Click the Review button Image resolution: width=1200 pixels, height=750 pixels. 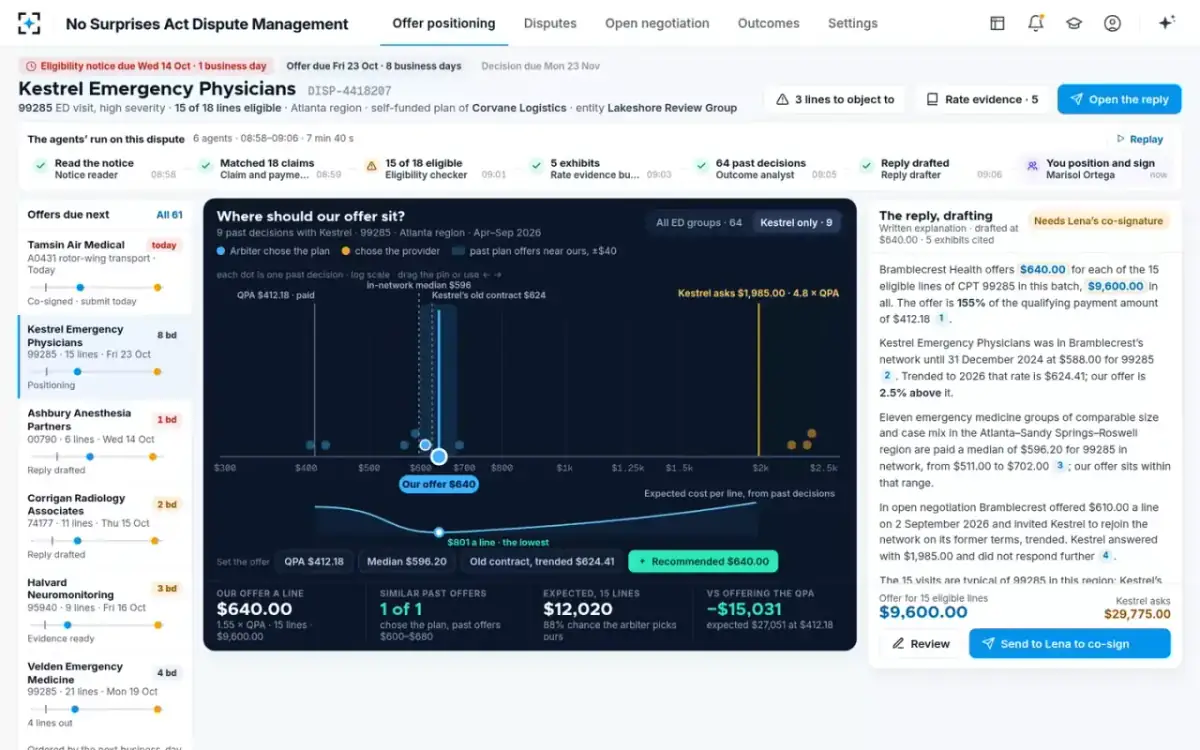tap(920, 644)
